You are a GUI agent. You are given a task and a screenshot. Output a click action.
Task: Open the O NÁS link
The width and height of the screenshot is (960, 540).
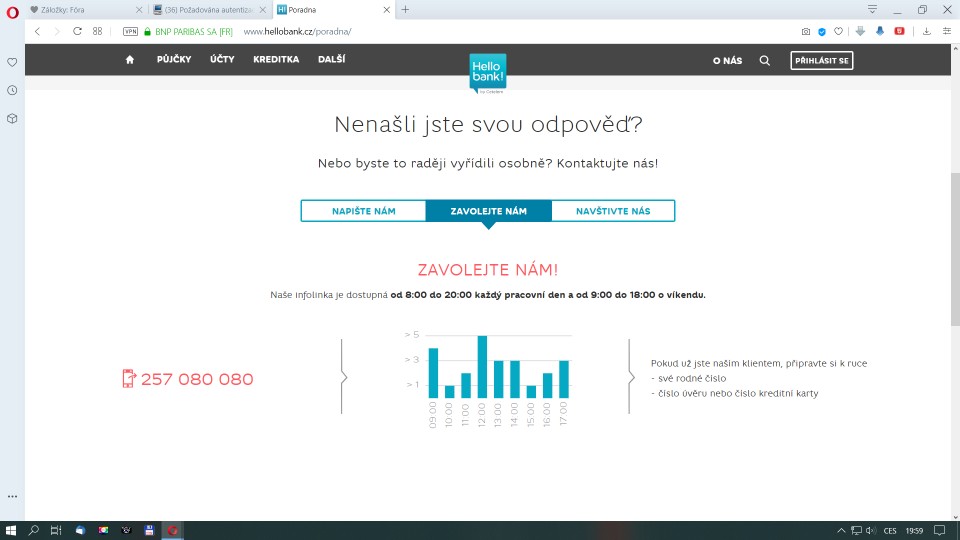pos(727,61)
